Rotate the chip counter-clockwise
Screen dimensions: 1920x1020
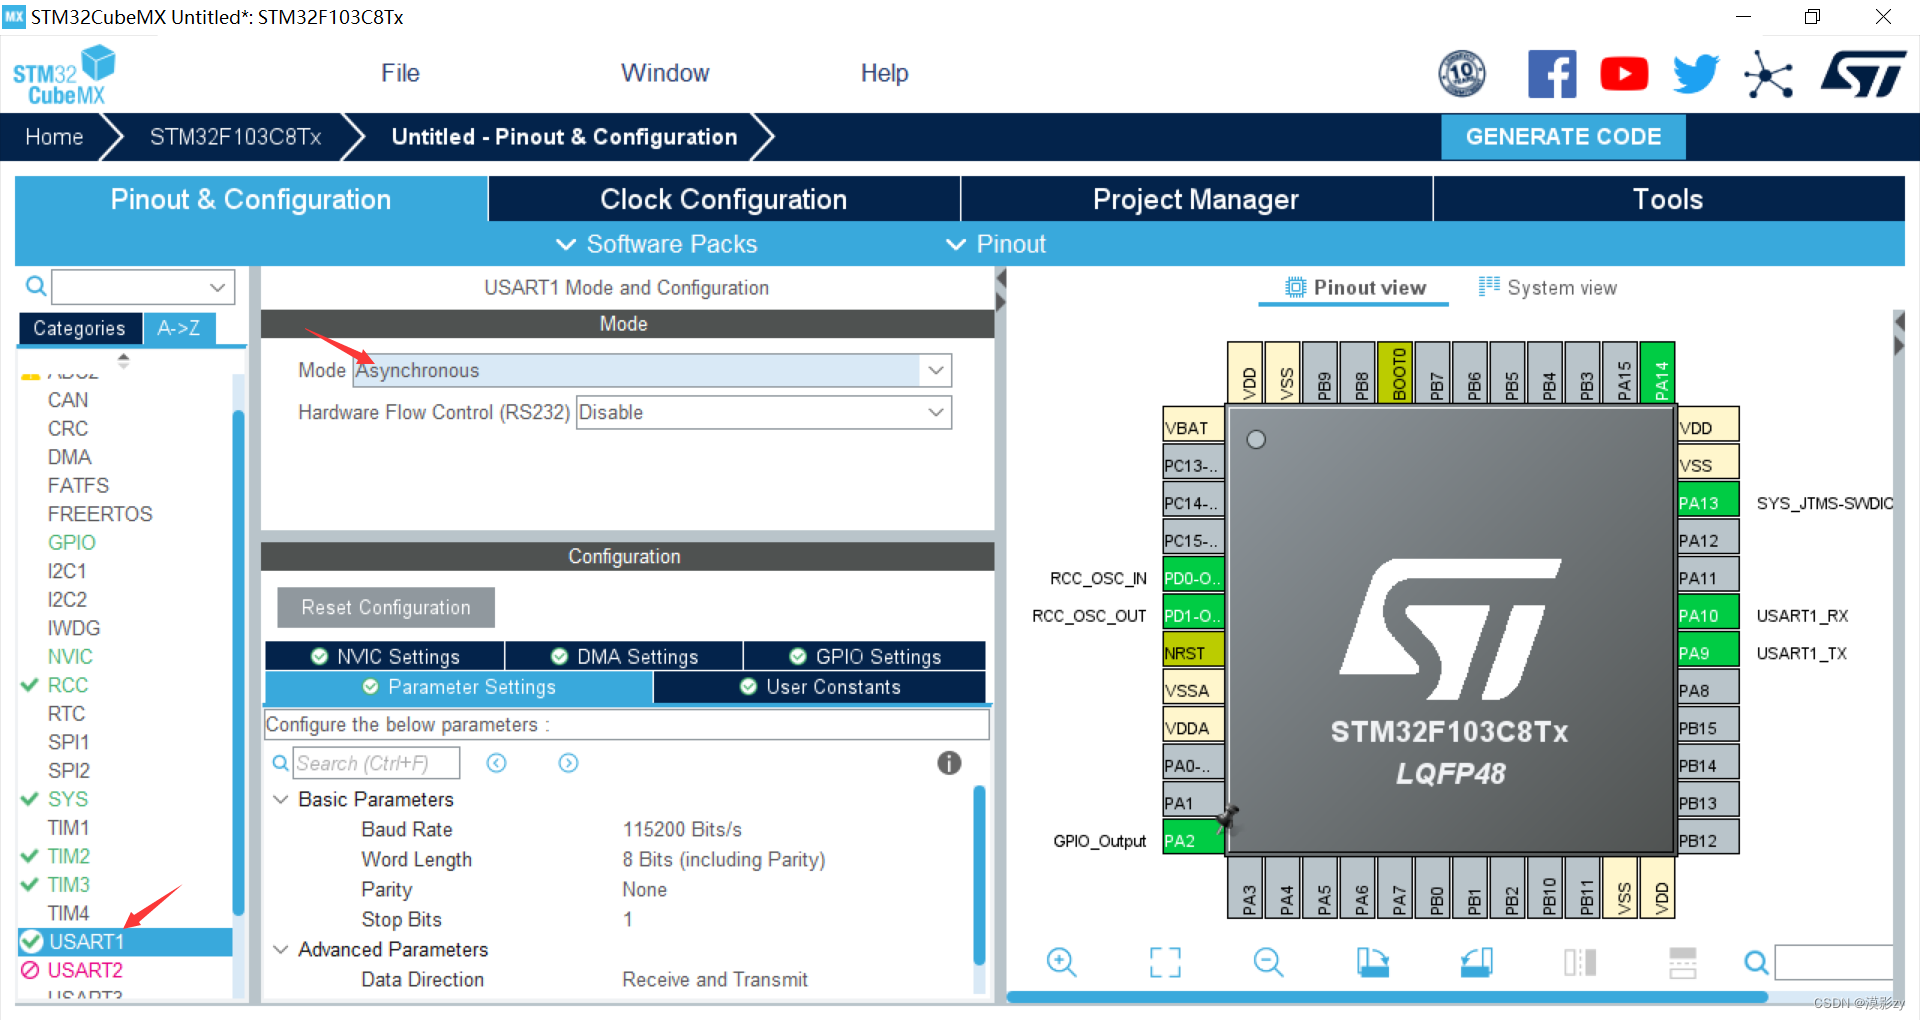1477,962
